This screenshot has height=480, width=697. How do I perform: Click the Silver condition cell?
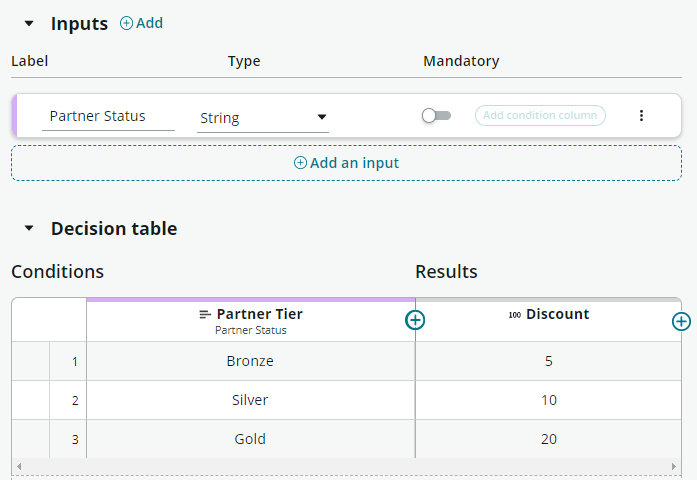tap(251, 400)
